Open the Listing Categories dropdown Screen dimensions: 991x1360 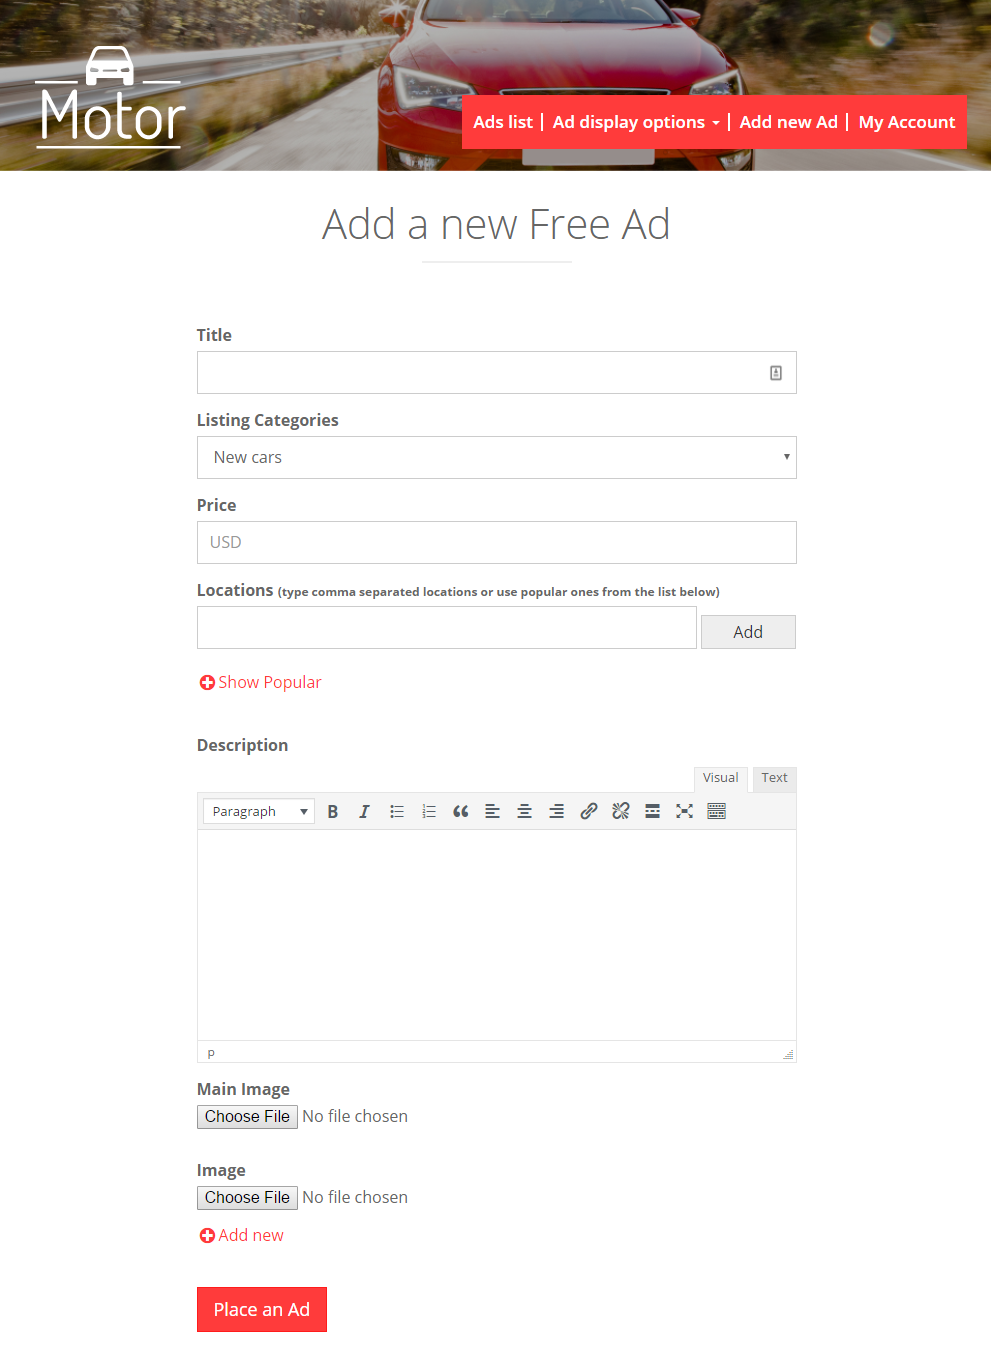(497, 457)
